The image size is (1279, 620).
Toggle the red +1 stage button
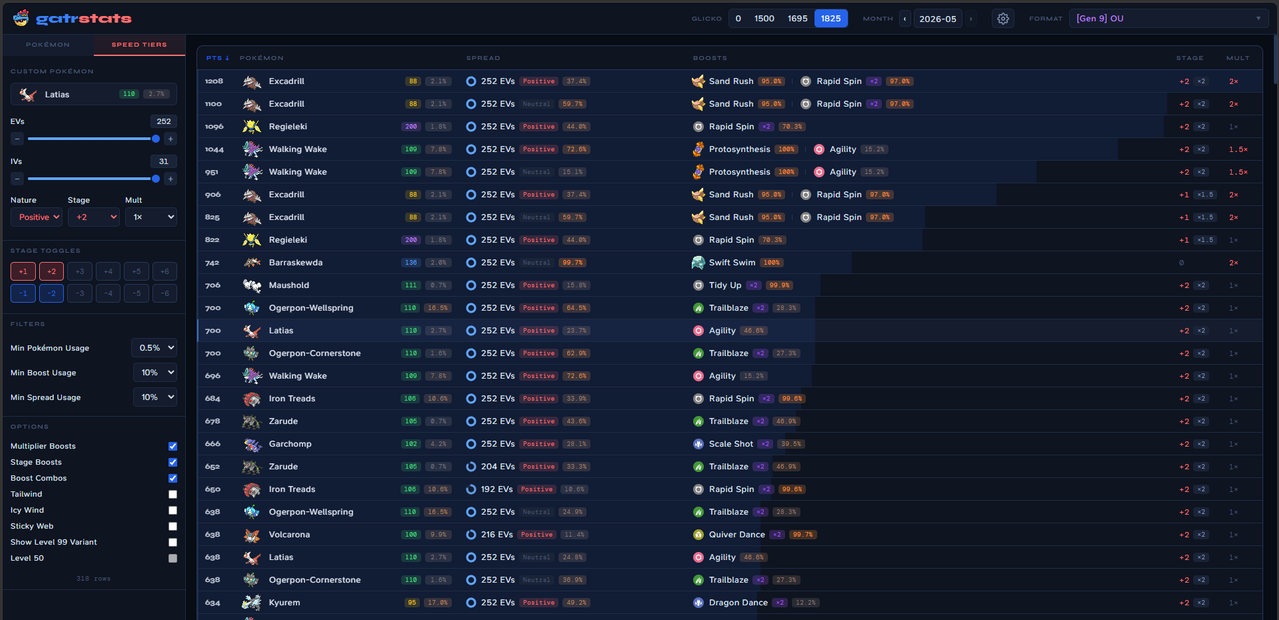tap(23, 271)
